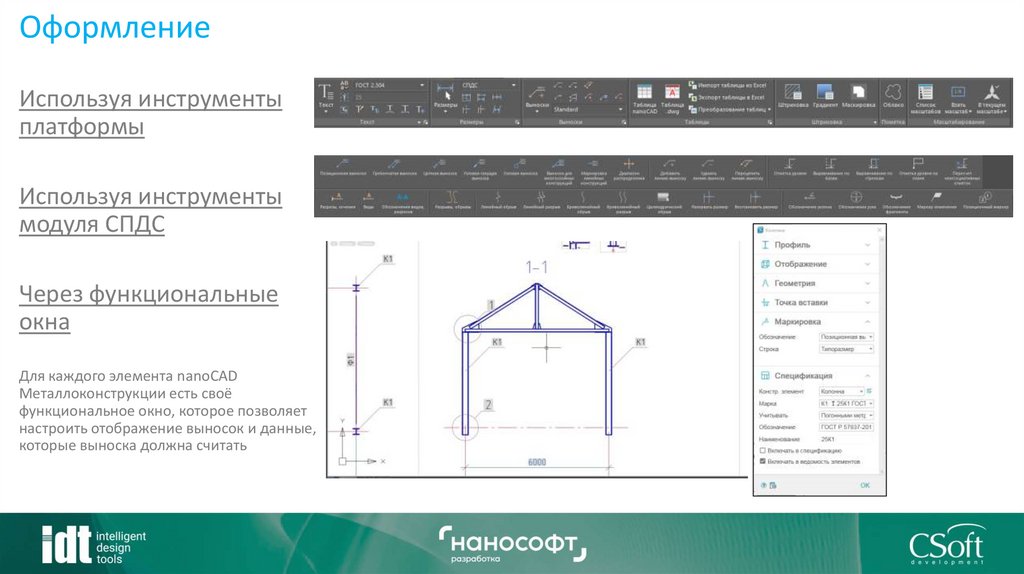Viewport: 1024px width, 574px height.
Task: Click link Используя инструменты платформы
Action: coord(150,112)
